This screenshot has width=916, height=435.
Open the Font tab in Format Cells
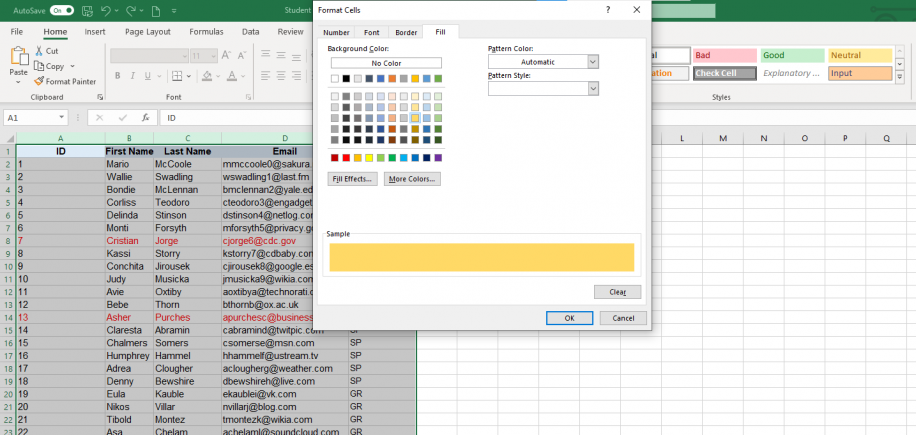pyautogui.click(x=372, y=33)
